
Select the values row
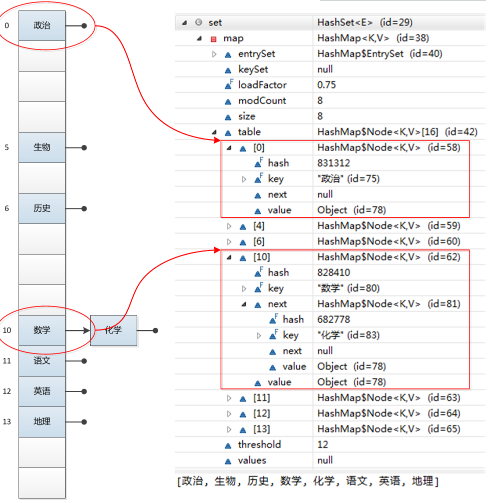(x=330, y=460)
